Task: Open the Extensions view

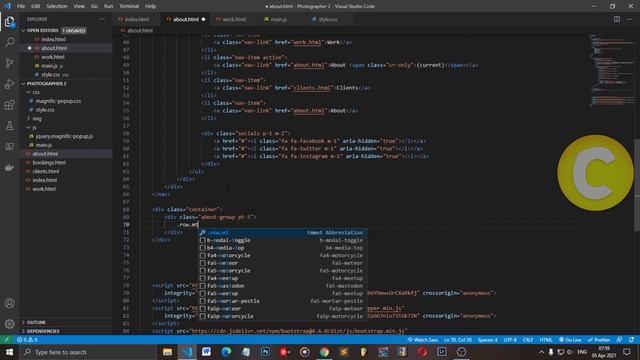Action: coord(9,105)
